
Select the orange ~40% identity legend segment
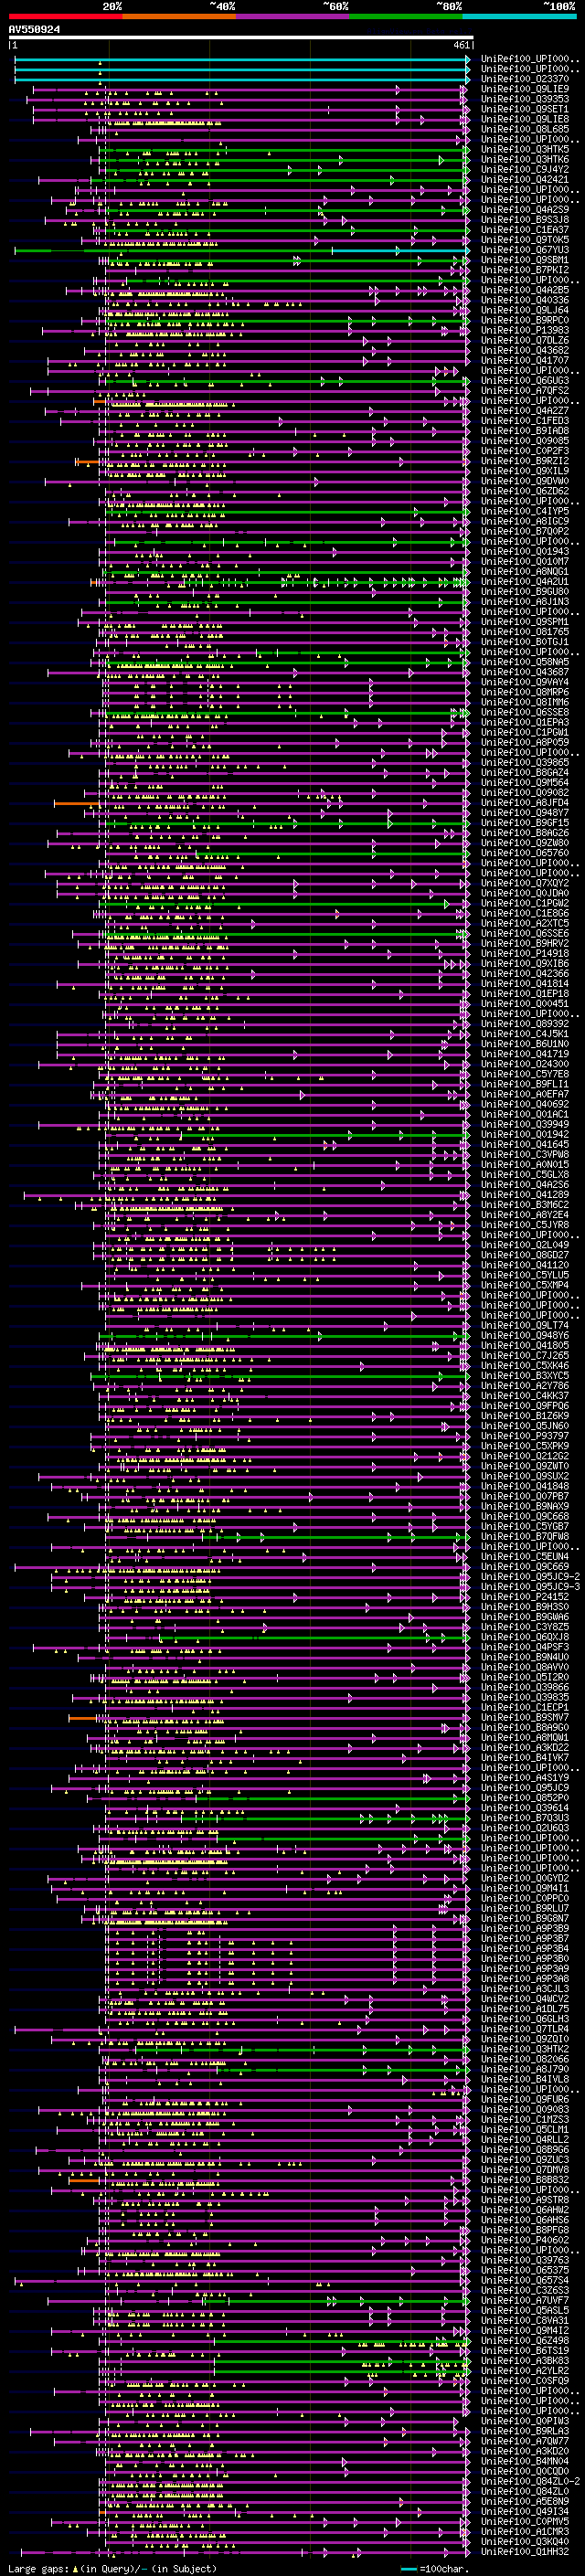(179, 16)
